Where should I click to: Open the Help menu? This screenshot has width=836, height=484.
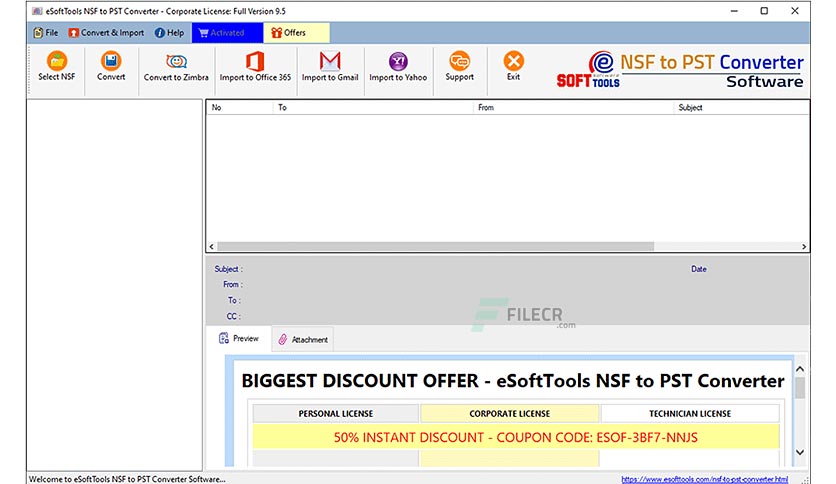click(x=170, y=33)
